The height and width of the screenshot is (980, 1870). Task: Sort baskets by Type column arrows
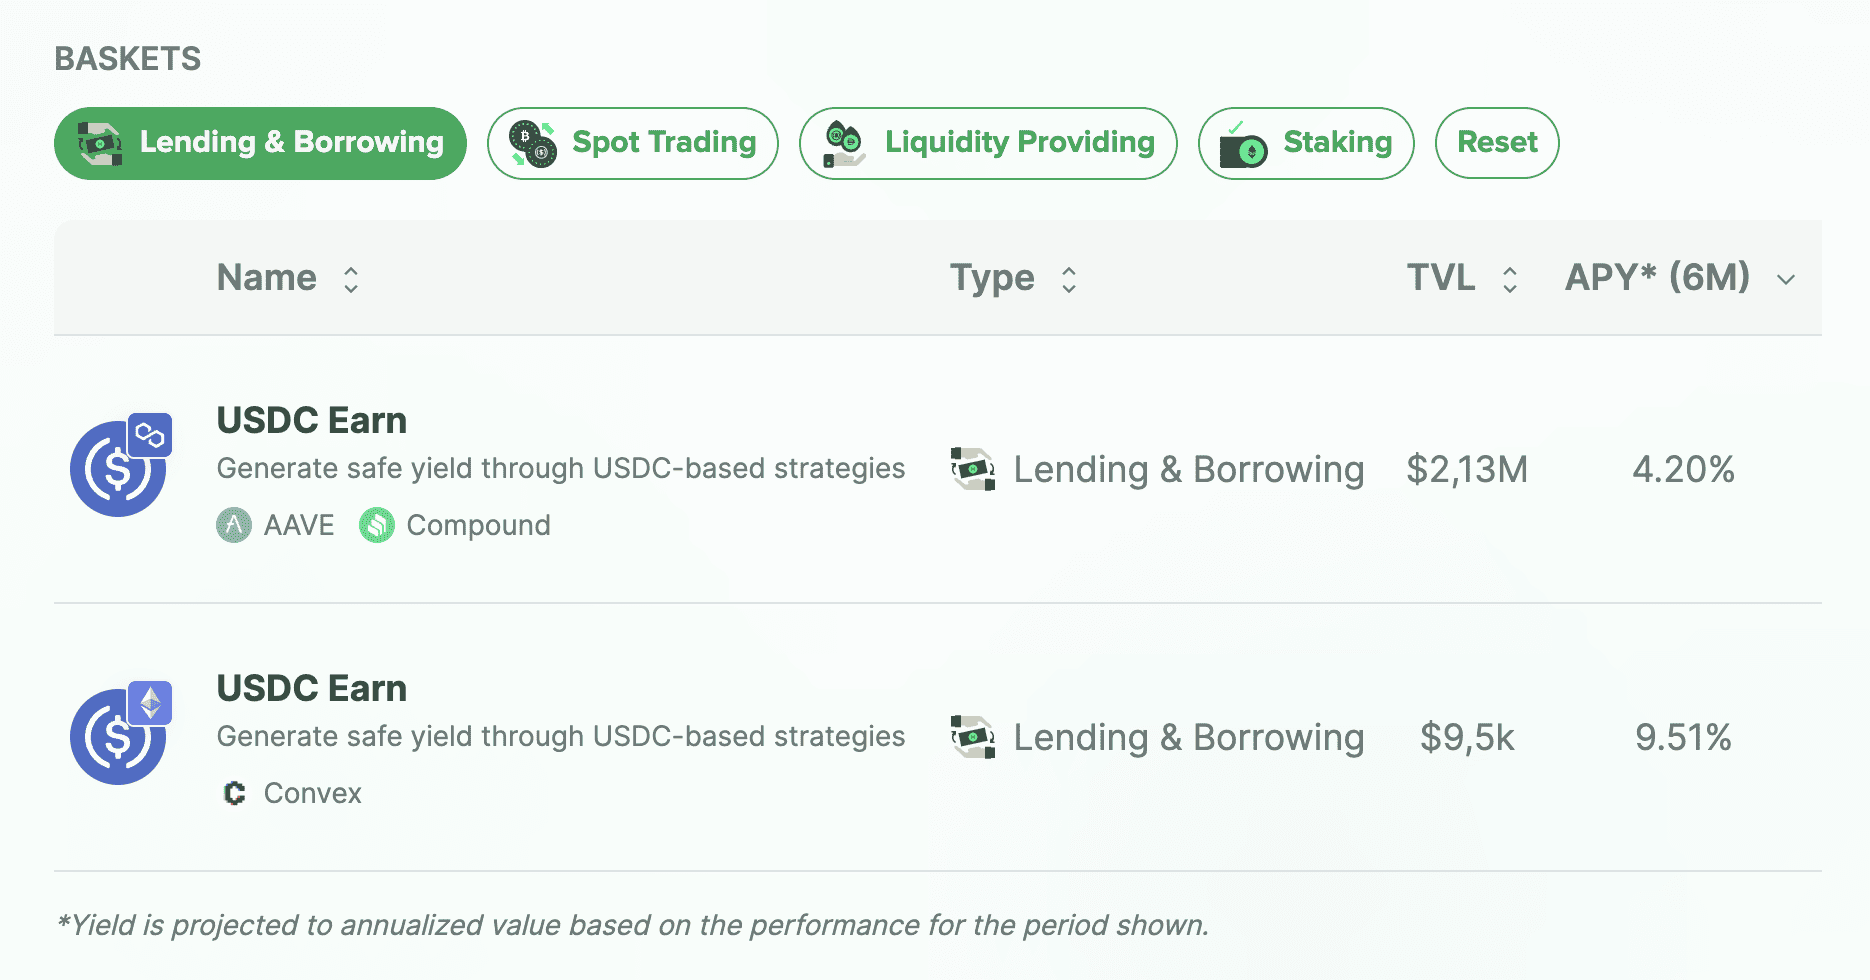tap(1069, 279)
